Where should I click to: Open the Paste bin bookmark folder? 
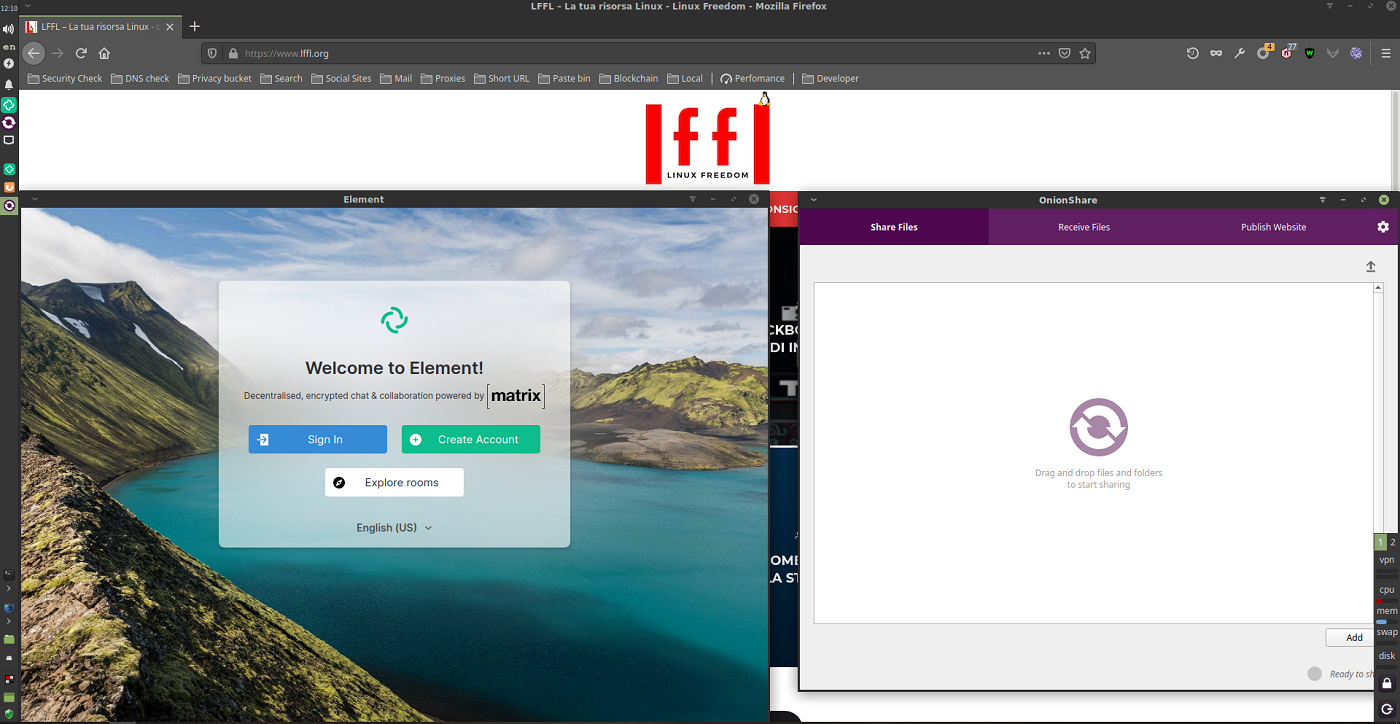click(564, 78)
